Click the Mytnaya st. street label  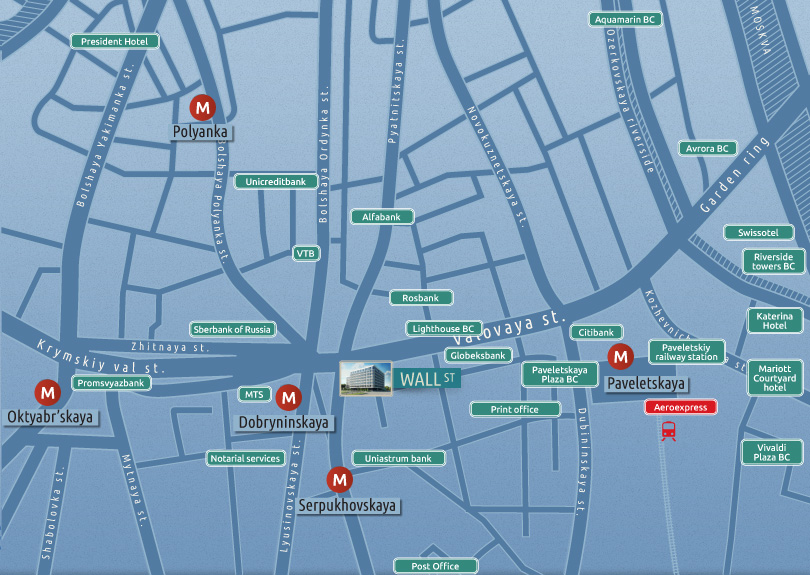(x=133, y=490)
